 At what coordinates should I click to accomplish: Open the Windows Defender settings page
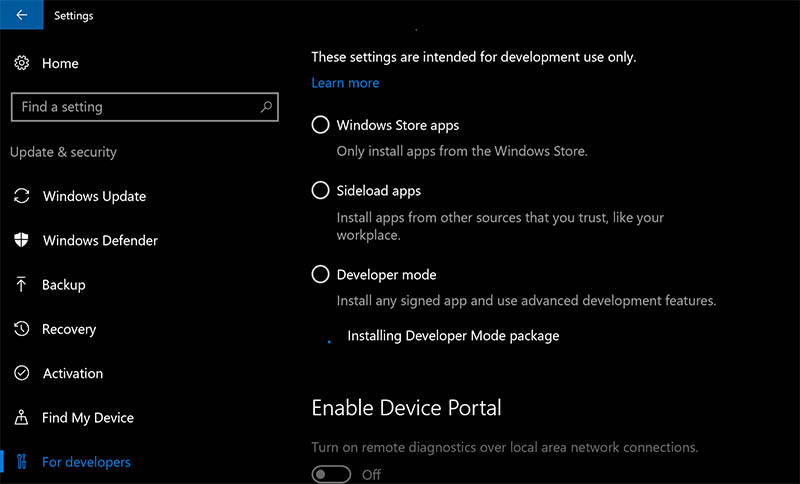click(x=101, y=240)
